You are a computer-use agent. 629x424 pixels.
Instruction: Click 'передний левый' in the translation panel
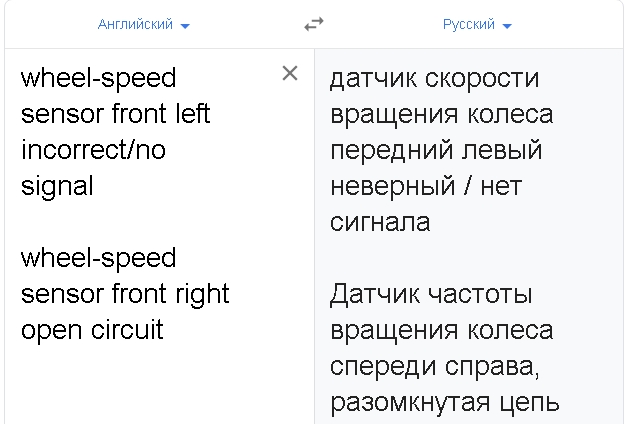click(435, 150)
